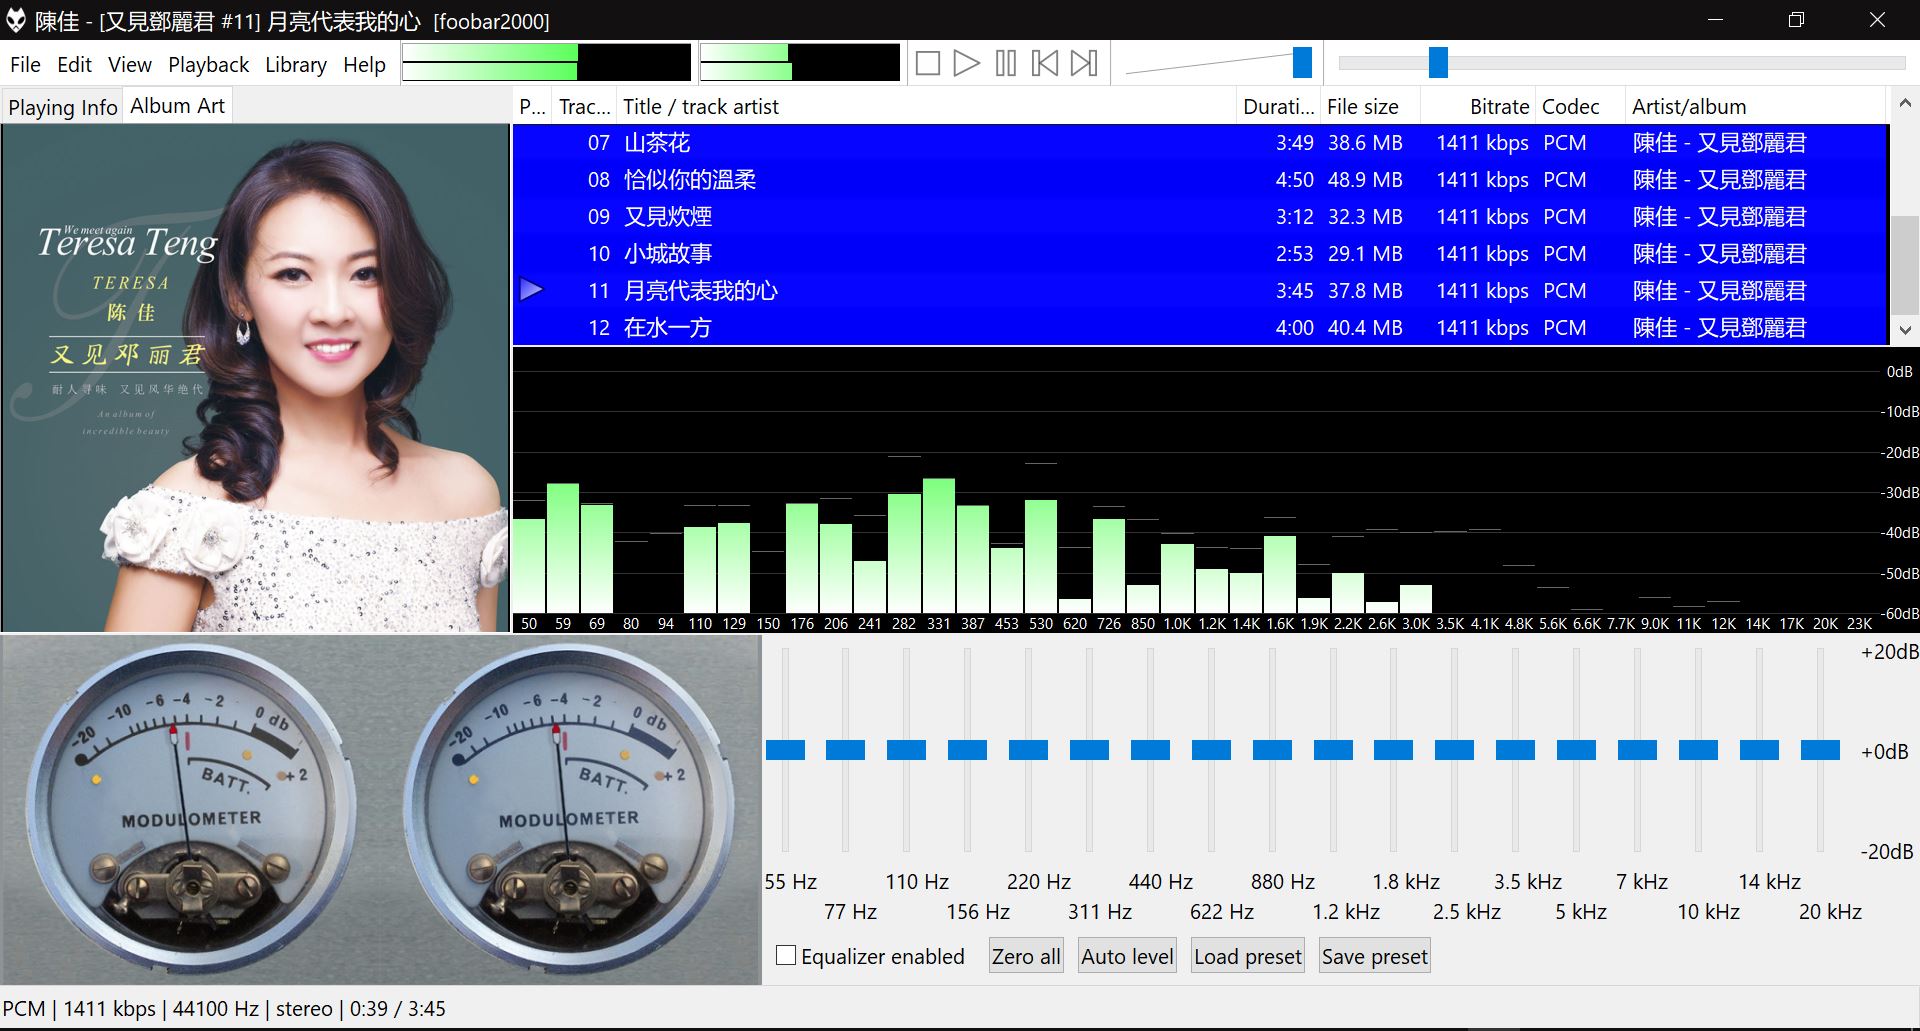This screenshot has width=1920, height=1031.
Task: Select track 12 在水一方
Action: pyautogui.click(x=1200, y=328)
